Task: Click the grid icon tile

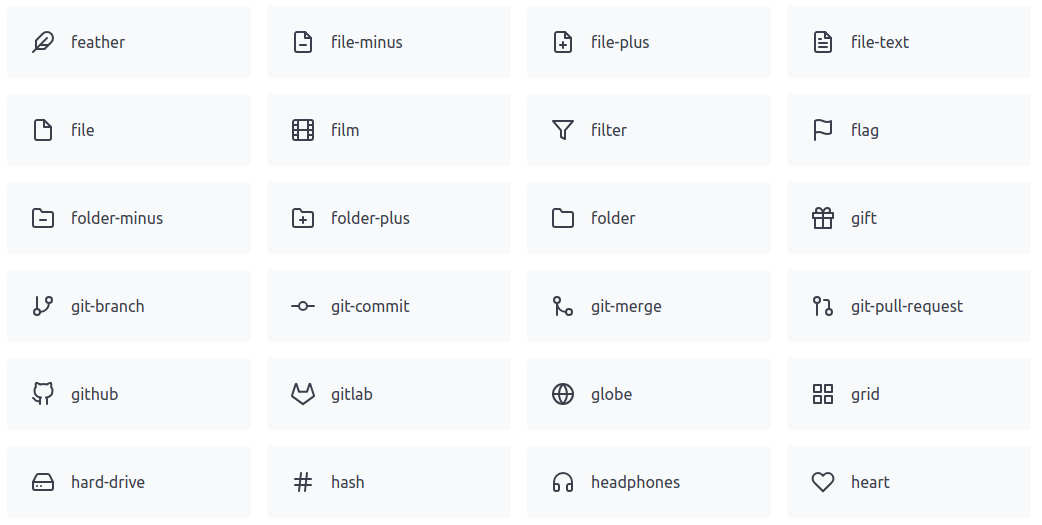Action: click(908, 394)
